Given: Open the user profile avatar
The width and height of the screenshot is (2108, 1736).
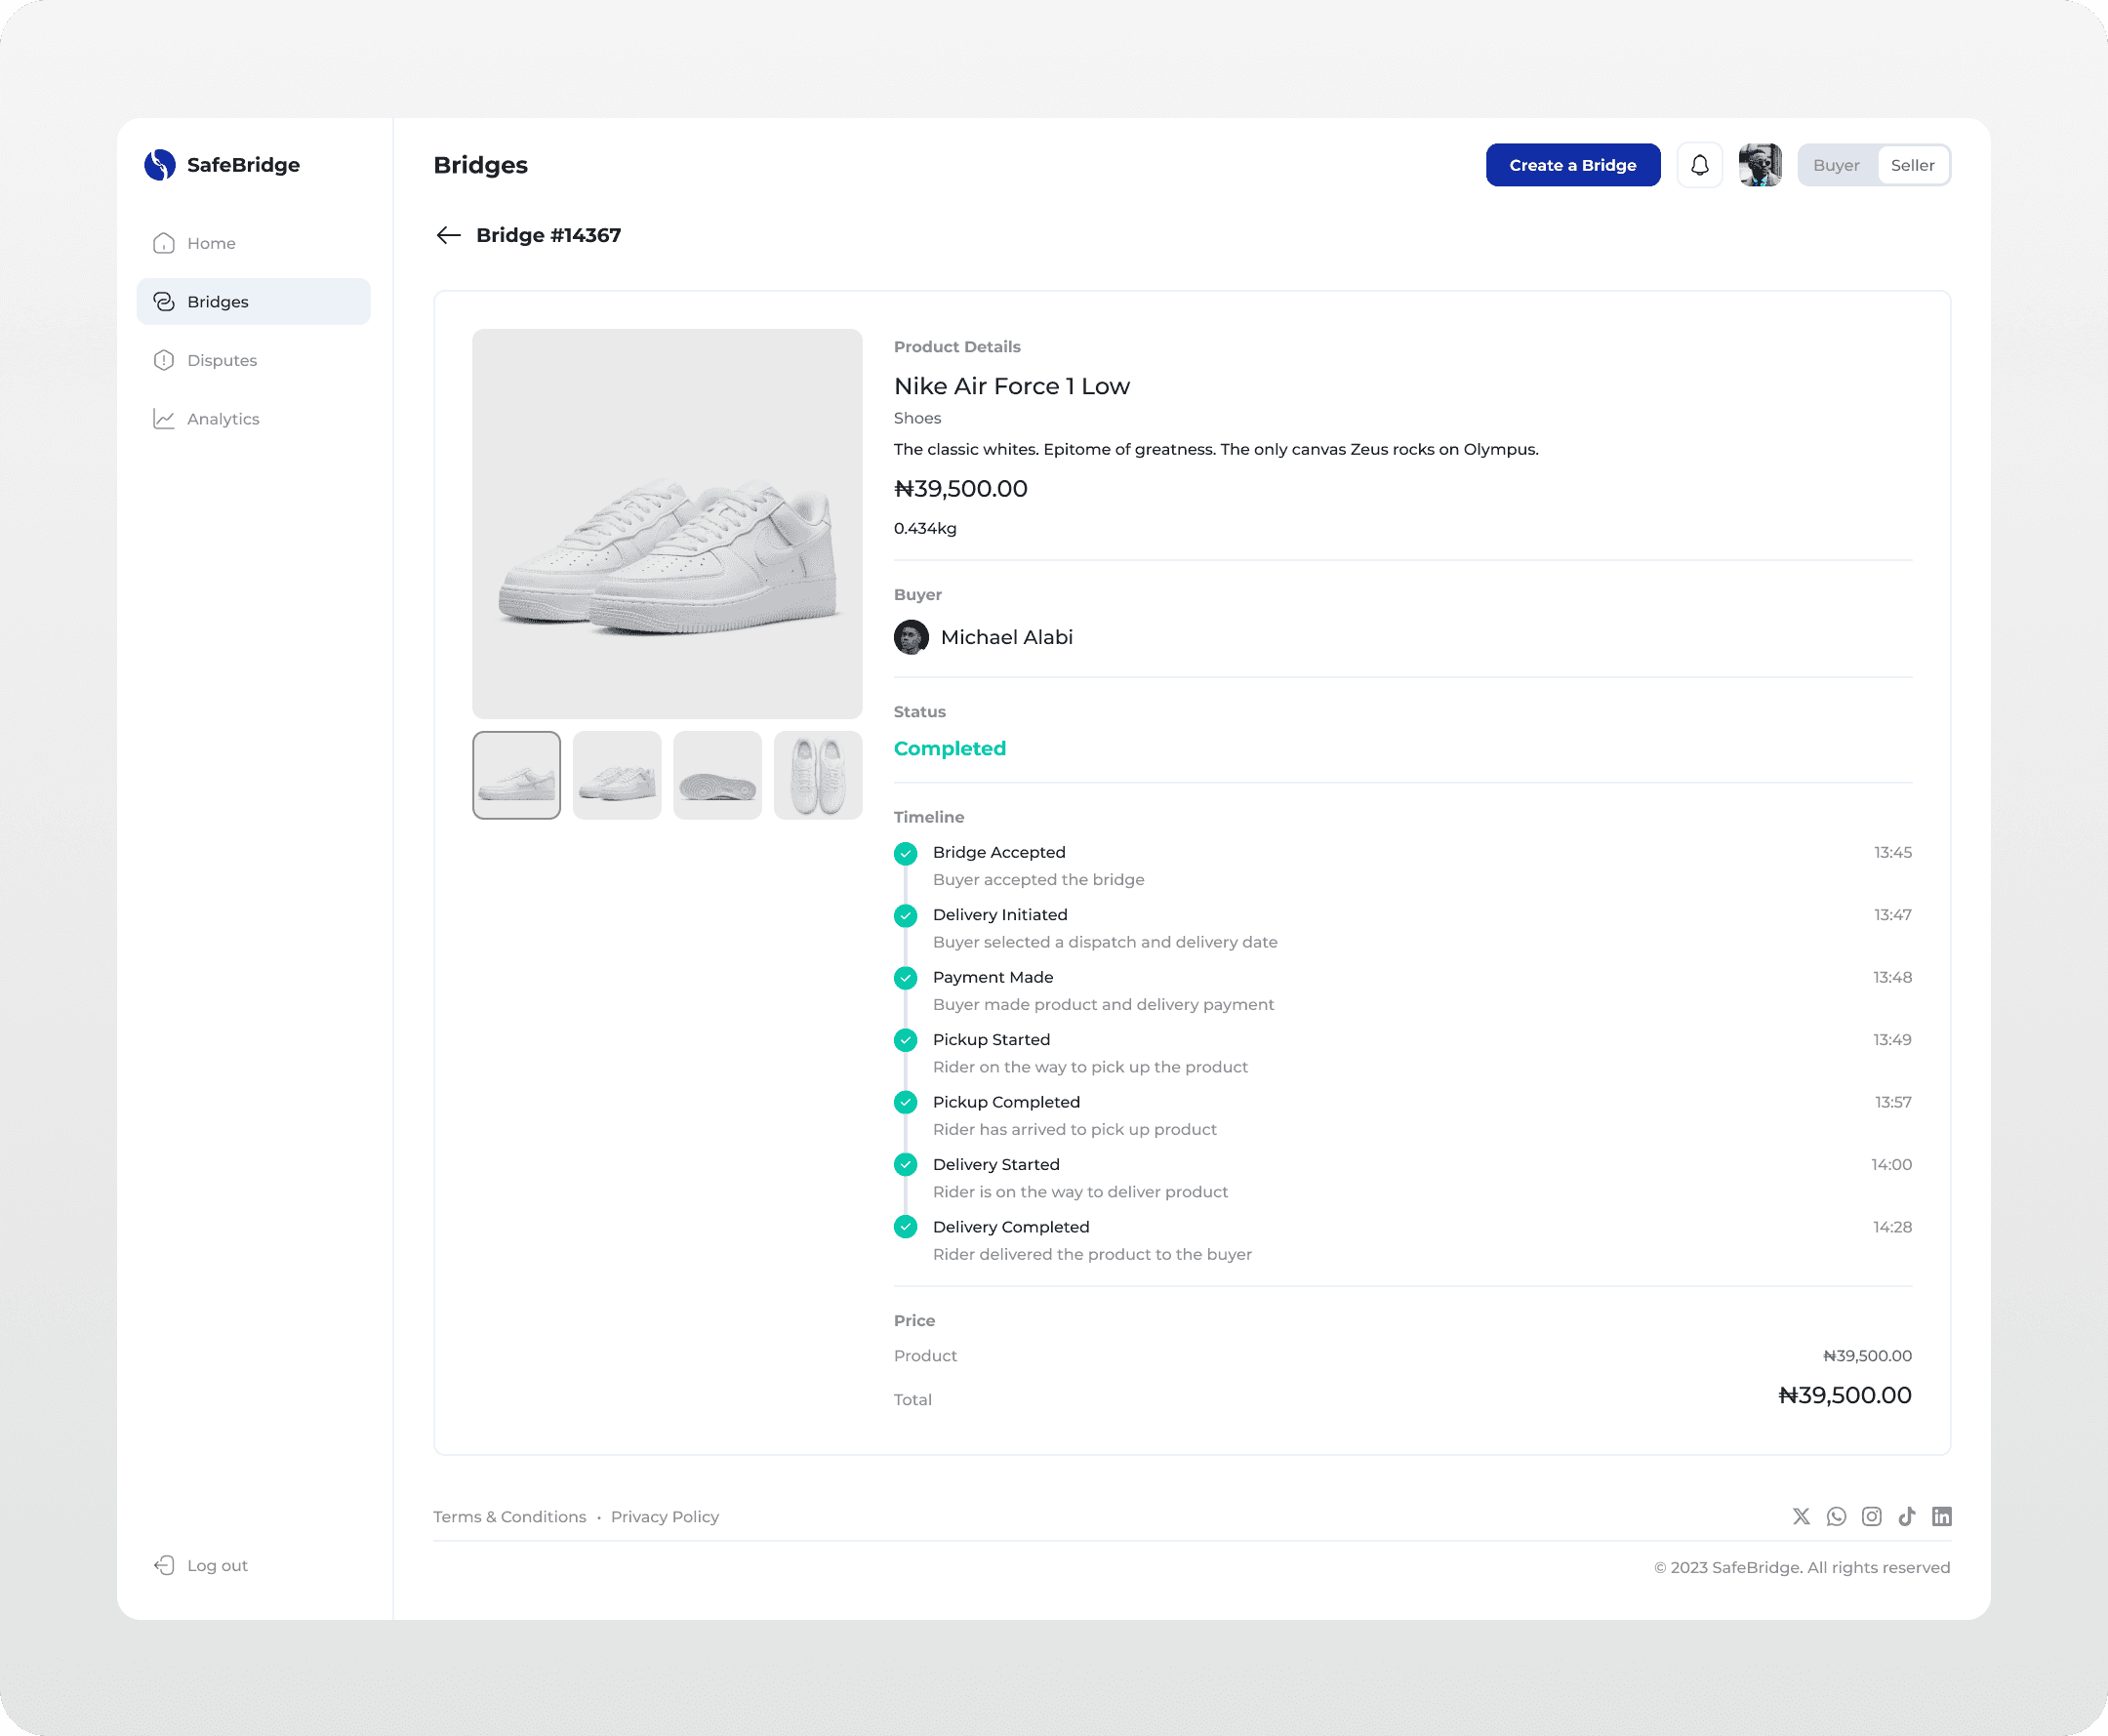Looking at the screenshot, I should click(1759, 165).
